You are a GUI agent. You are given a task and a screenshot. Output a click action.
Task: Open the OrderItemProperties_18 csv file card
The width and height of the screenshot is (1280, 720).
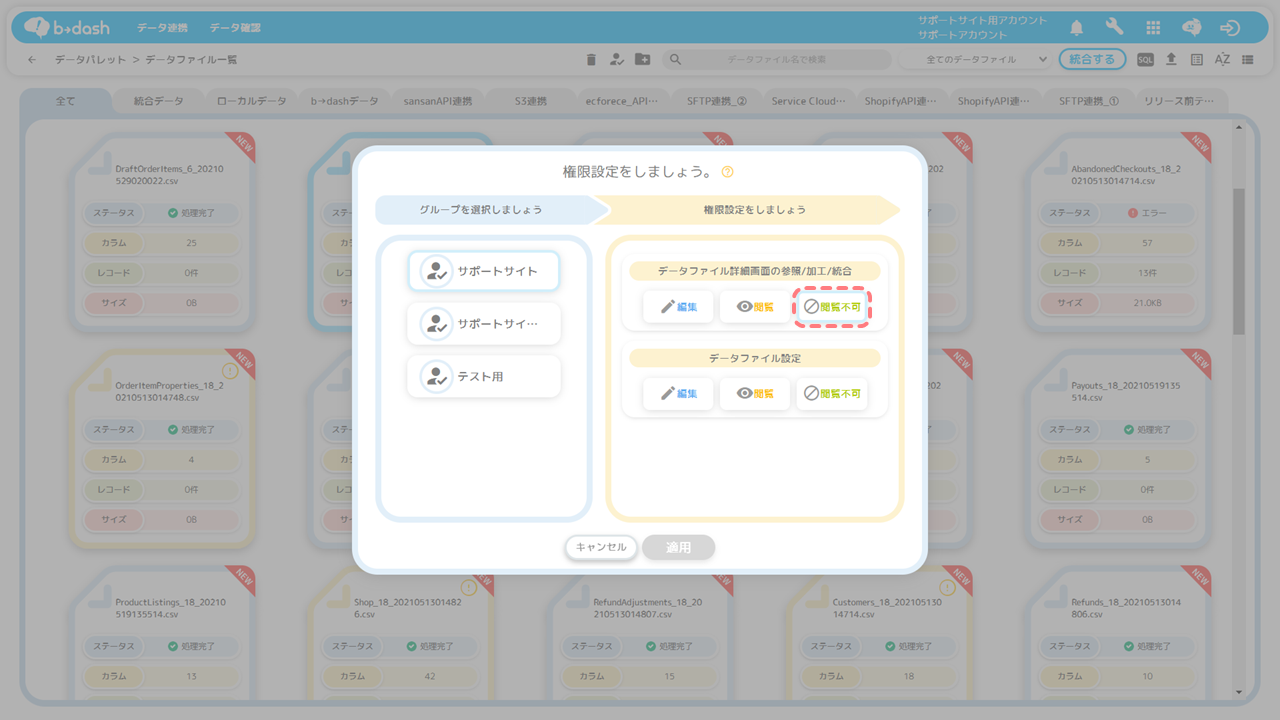161,449
